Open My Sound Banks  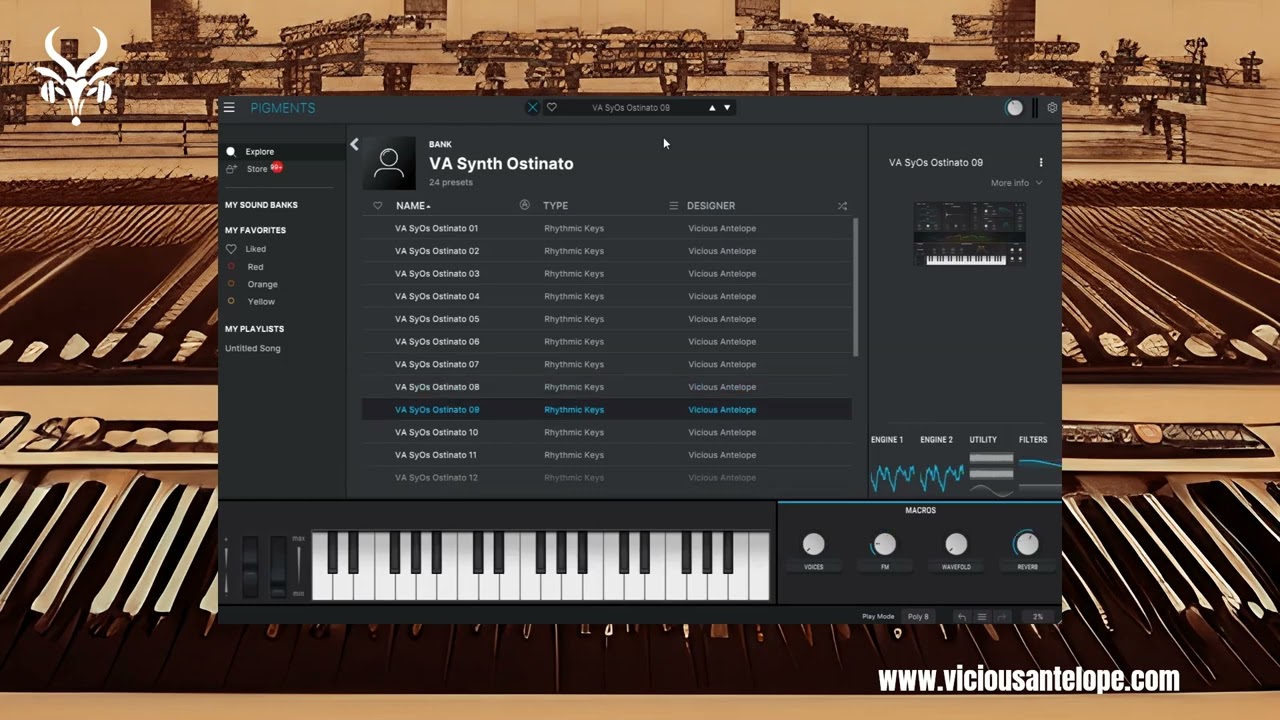(x=261, y=205)
